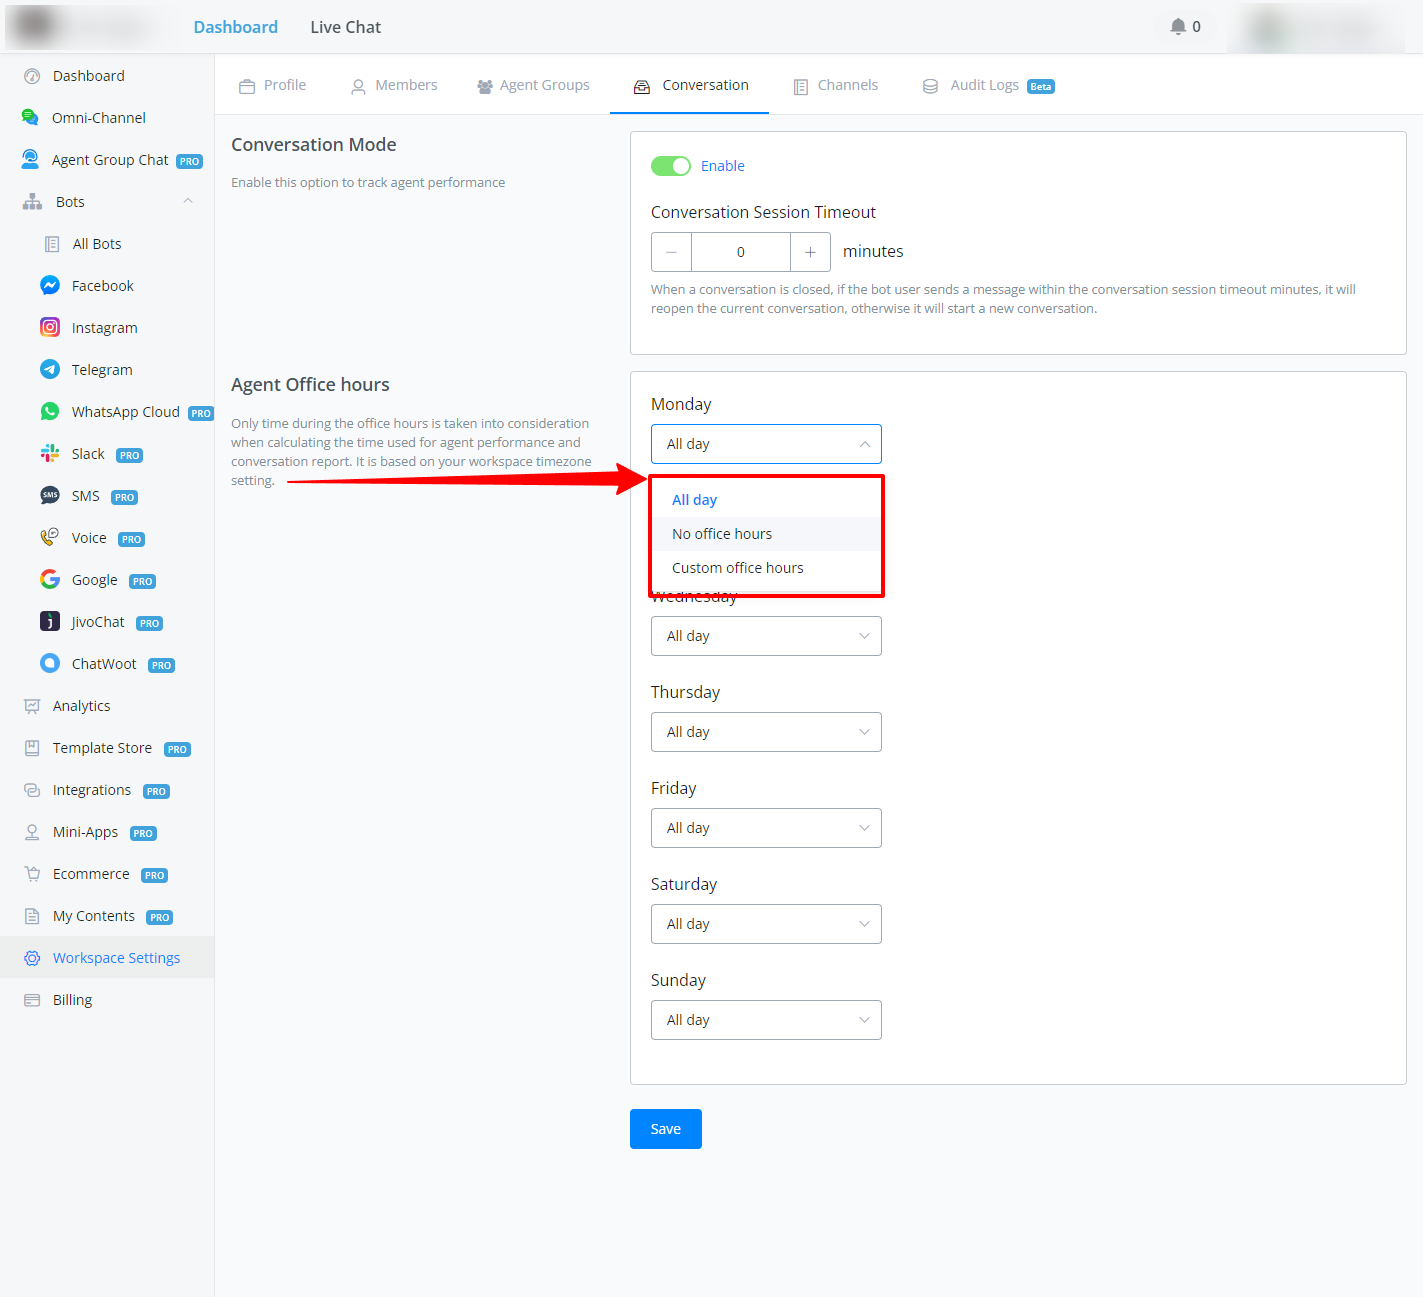1423x1297 pixels.
Task: Decrease session timeout with minus button
Action: click(671, 252)
